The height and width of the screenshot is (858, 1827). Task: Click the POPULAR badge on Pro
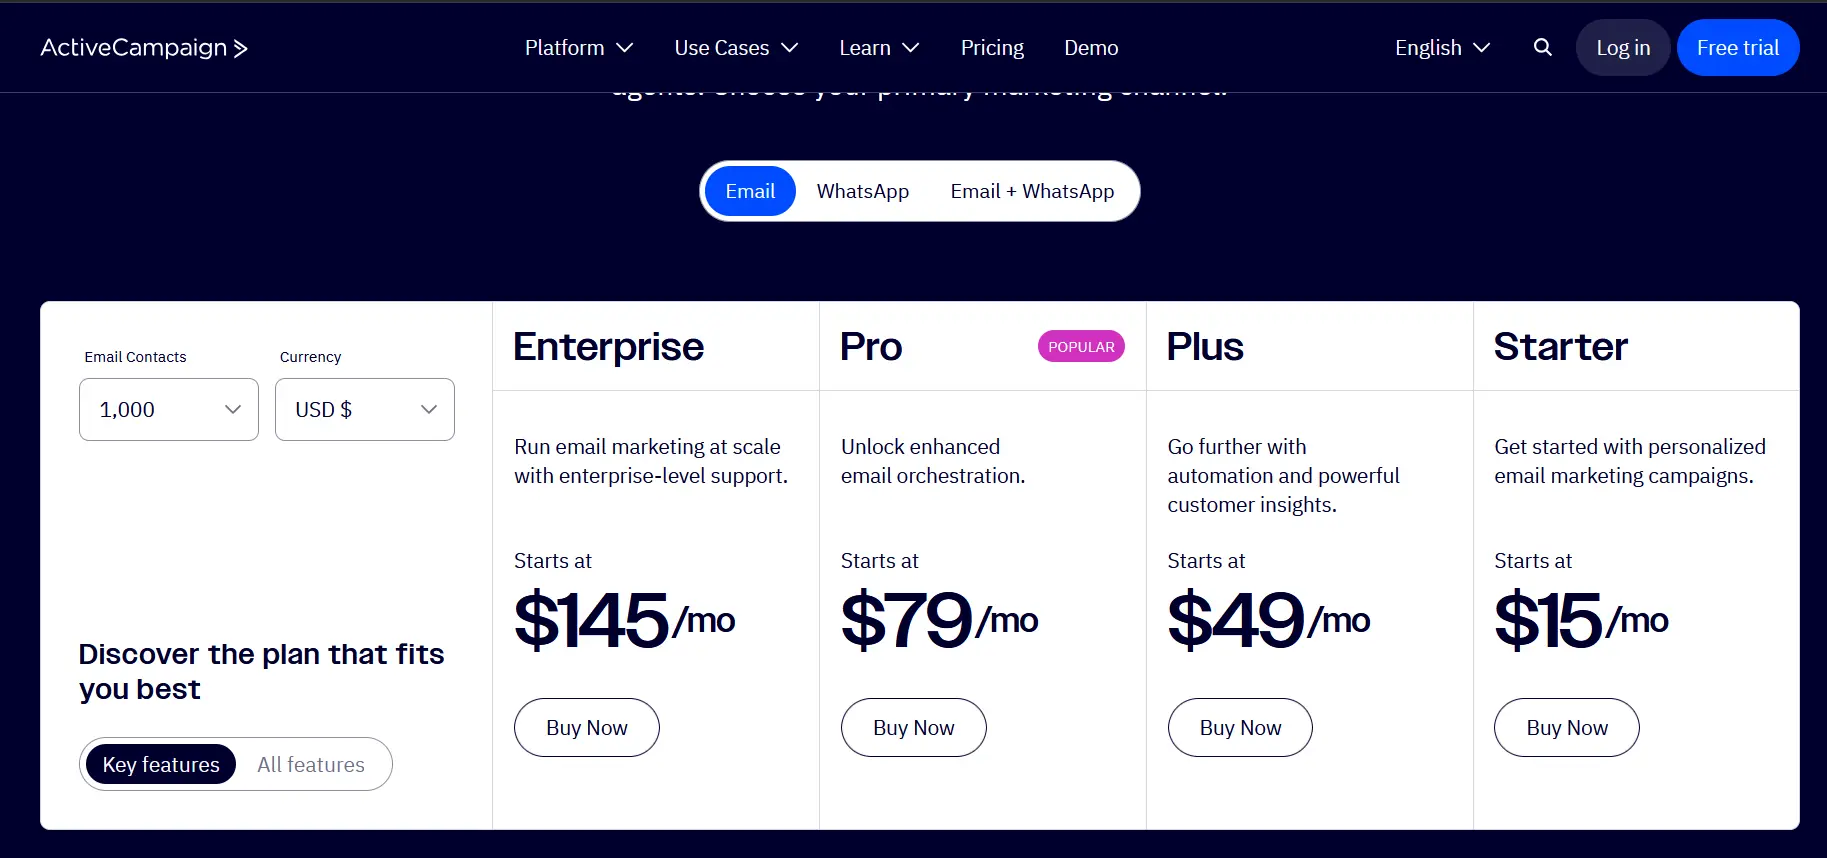(x=1081, y=347)
